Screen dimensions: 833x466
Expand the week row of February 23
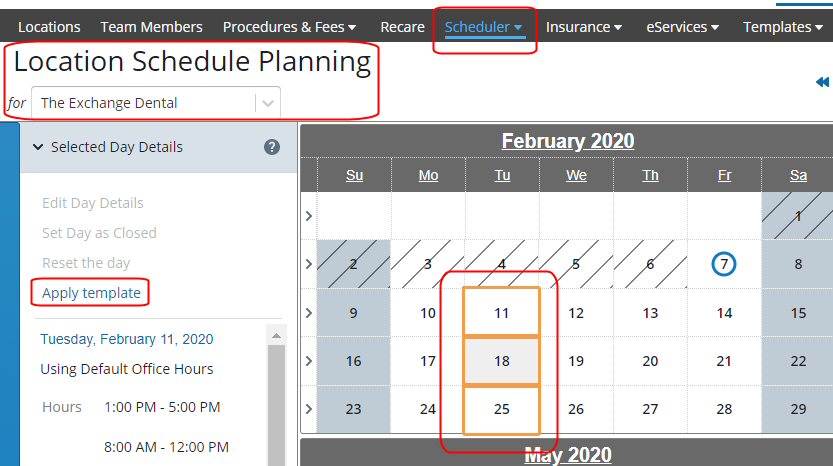tap(309, 409)
